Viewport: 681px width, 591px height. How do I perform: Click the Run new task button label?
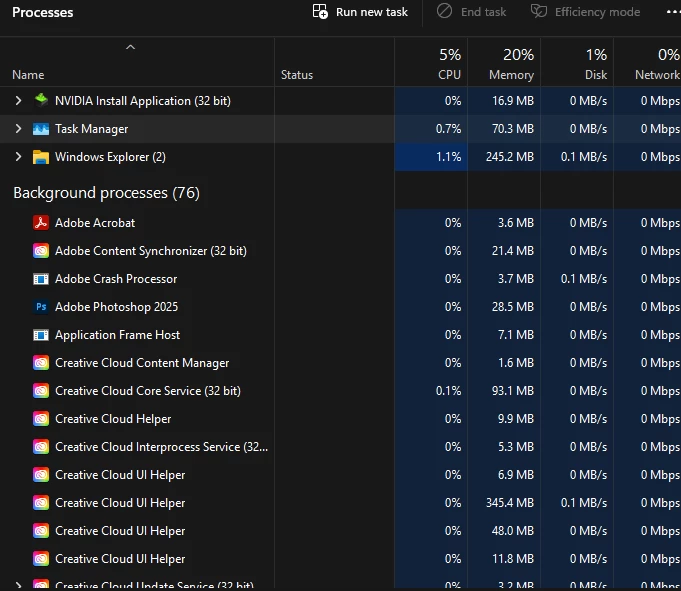pos(372,12)
